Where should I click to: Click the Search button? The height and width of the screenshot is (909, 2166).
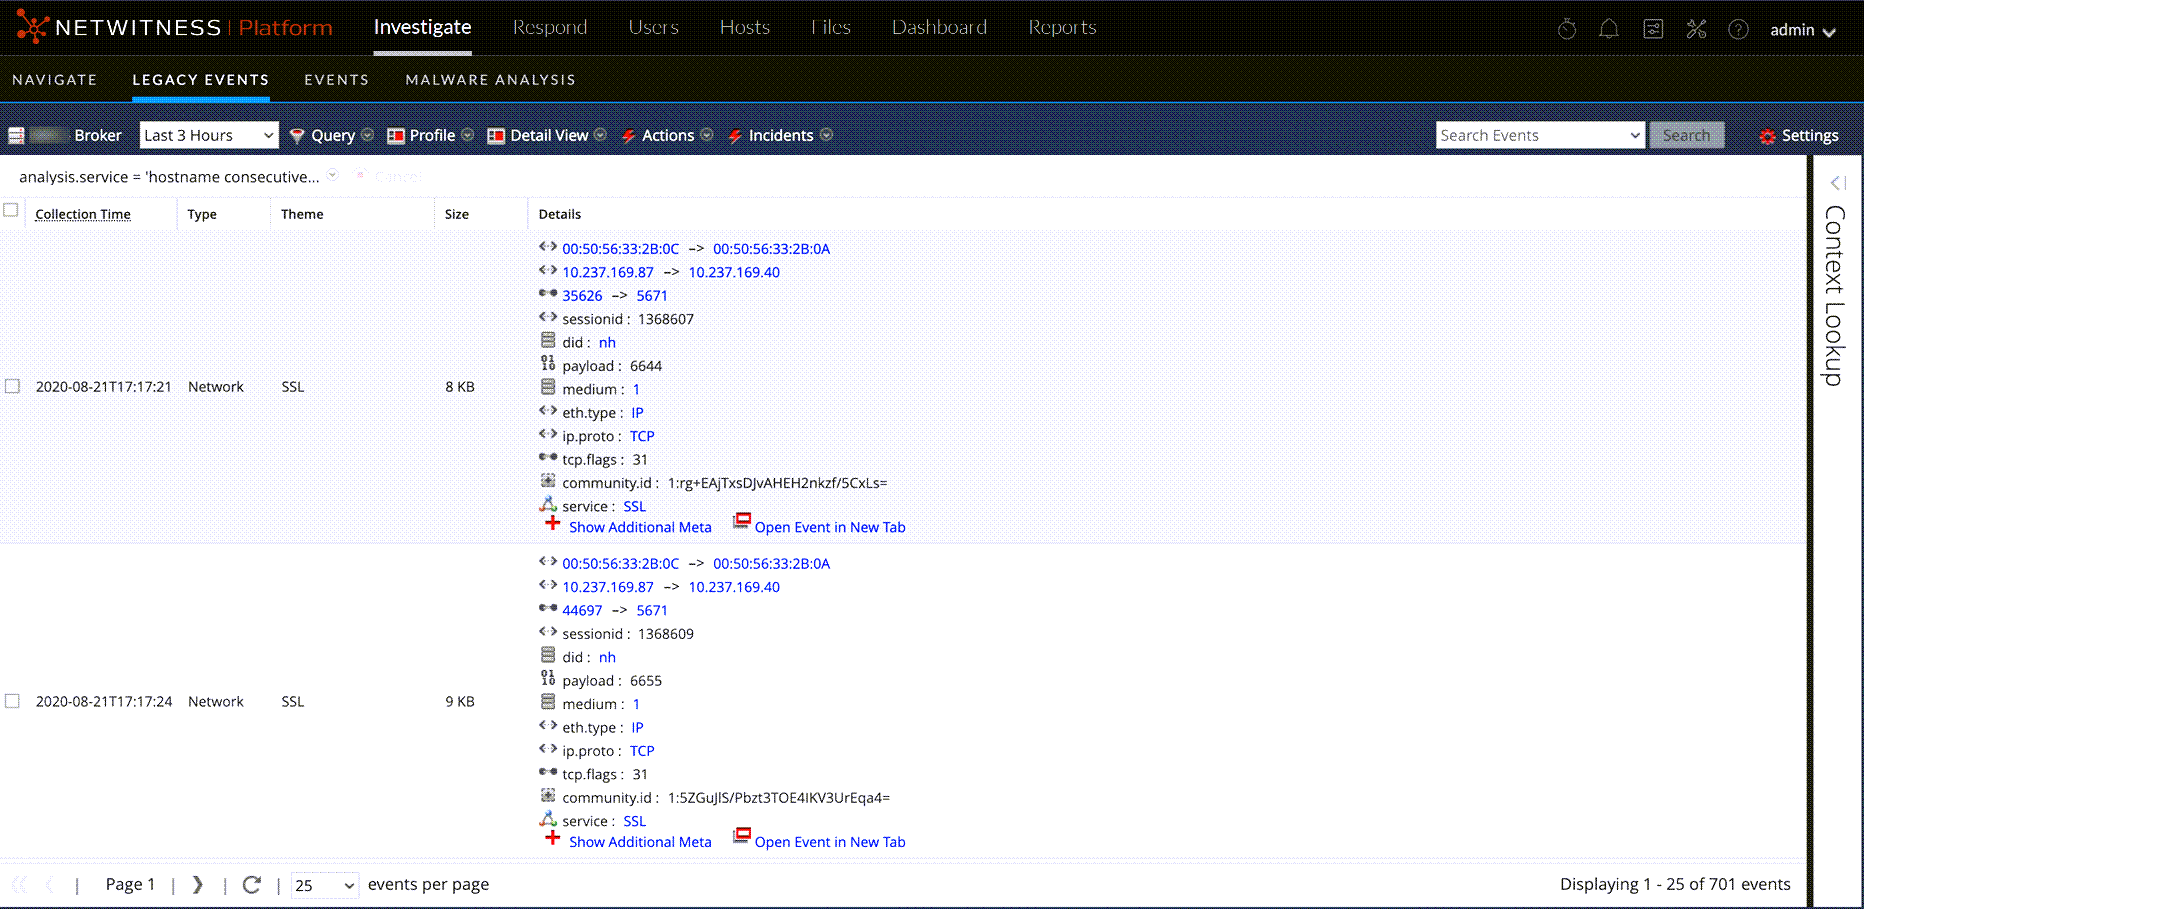point(1686,135)
